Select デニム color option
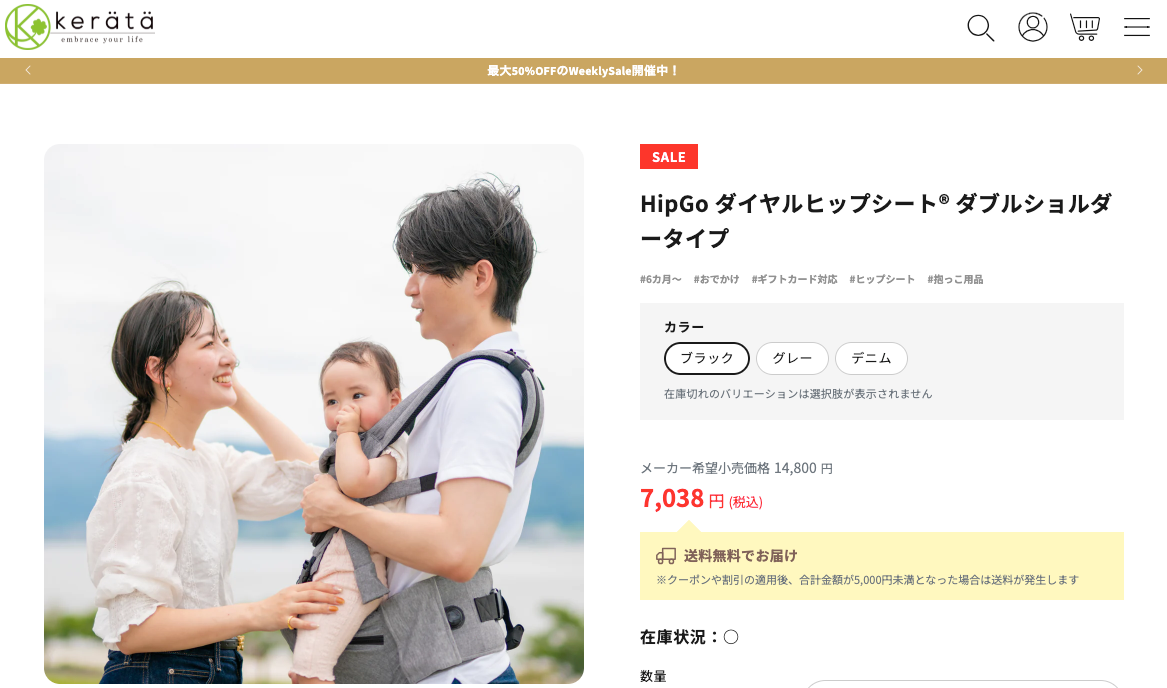Image resolution: width=1167 pixels, height=688 pixels. coord(871,358)
